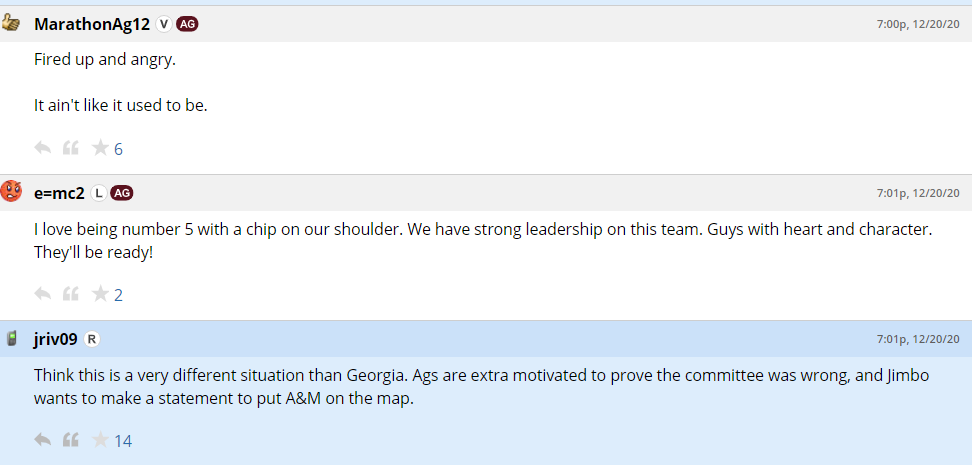This screenshot has width=972, height=465.
Task: Click the R badge next to jriv09
Action: click(92, 339)
